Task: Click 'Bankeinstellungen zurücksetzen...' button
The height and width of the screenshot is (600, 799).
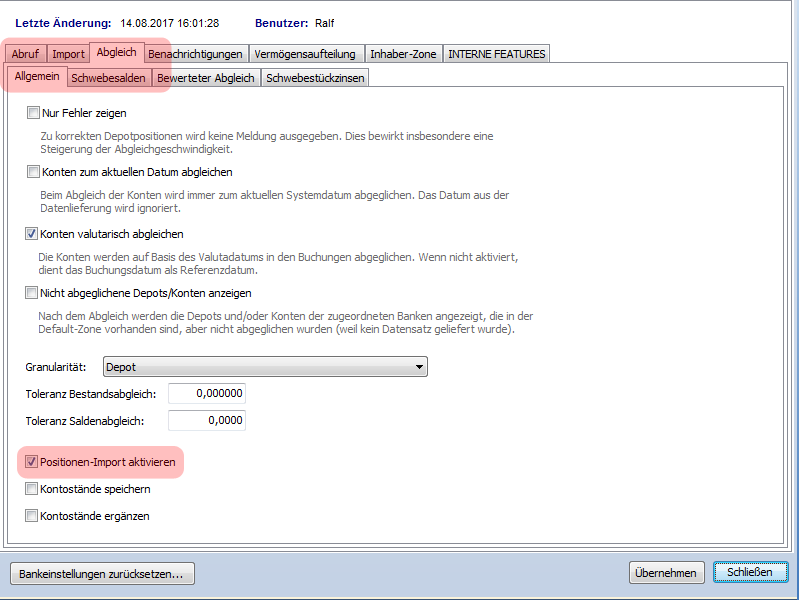Action: 102,573
